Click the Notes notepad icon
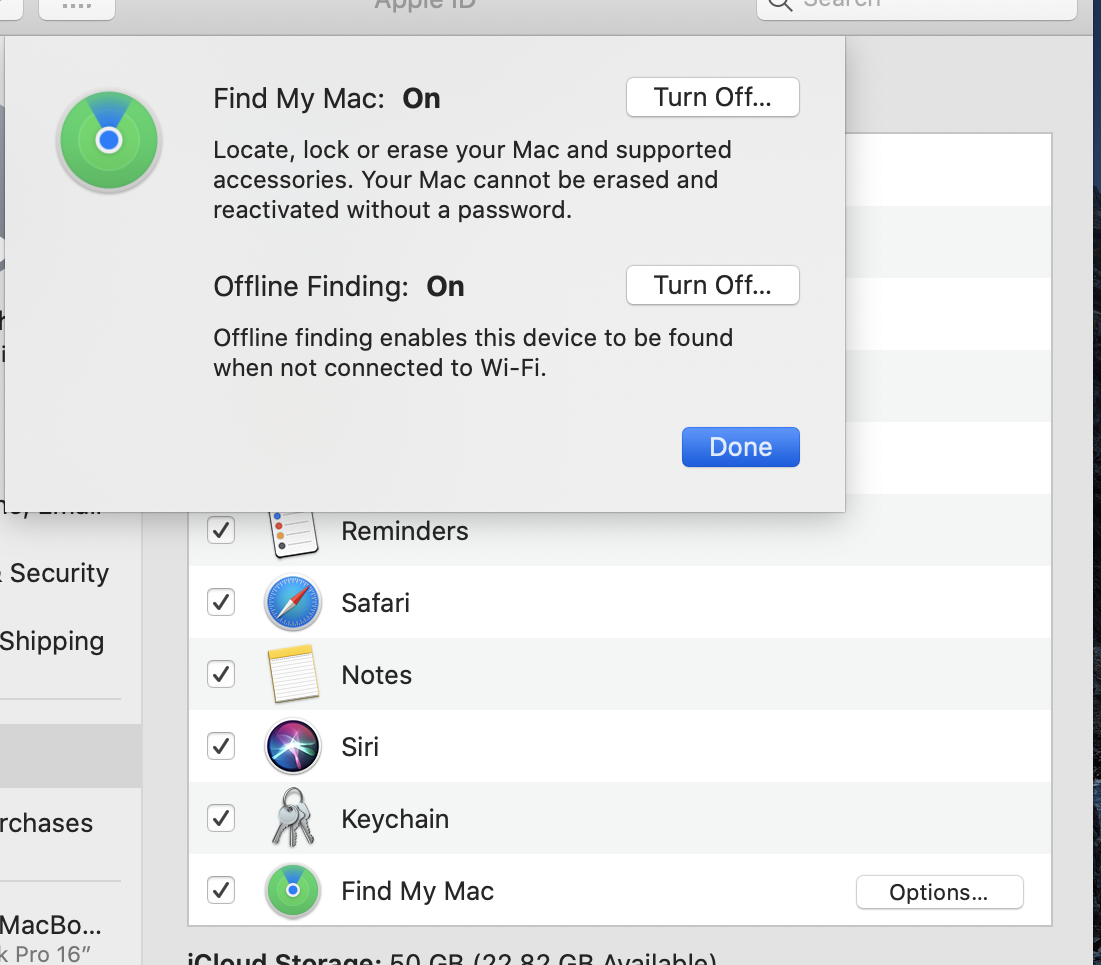Image resolution: width=1101 pixels, height=965 pixels. coord(294,674)
